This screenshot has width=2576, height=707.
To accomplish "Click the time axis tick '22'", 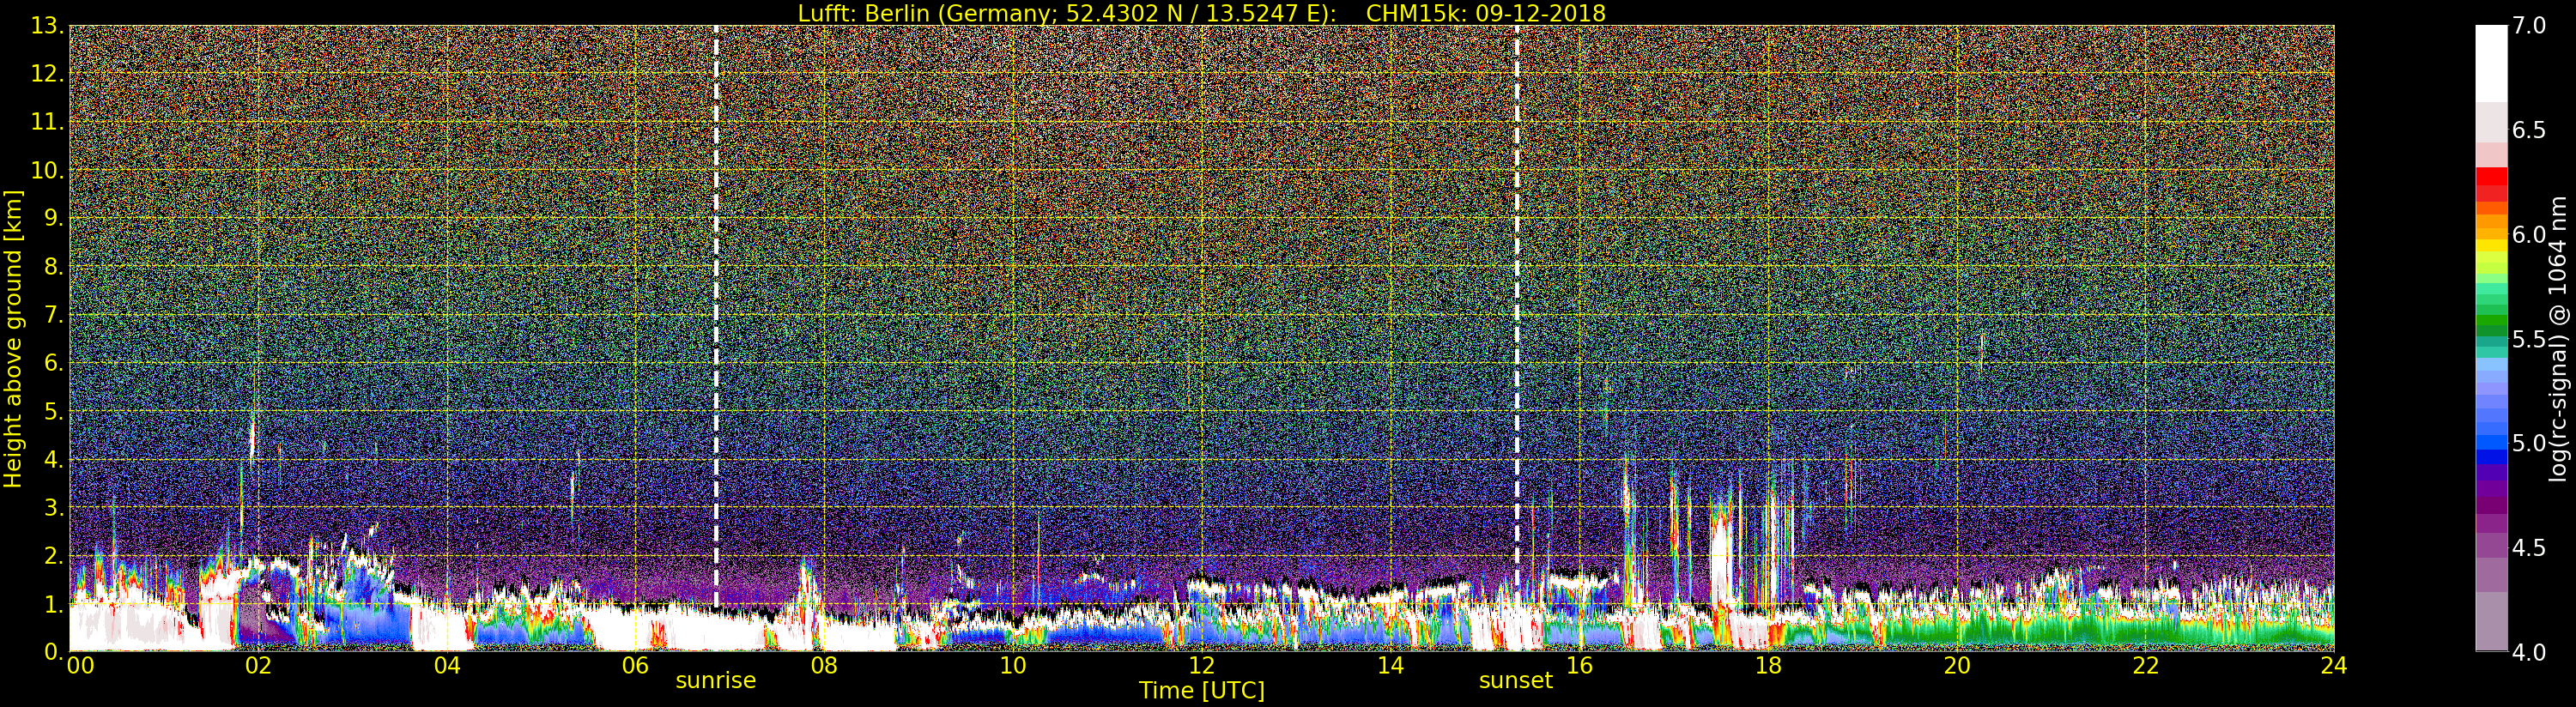I will [x=2145, y=666].
